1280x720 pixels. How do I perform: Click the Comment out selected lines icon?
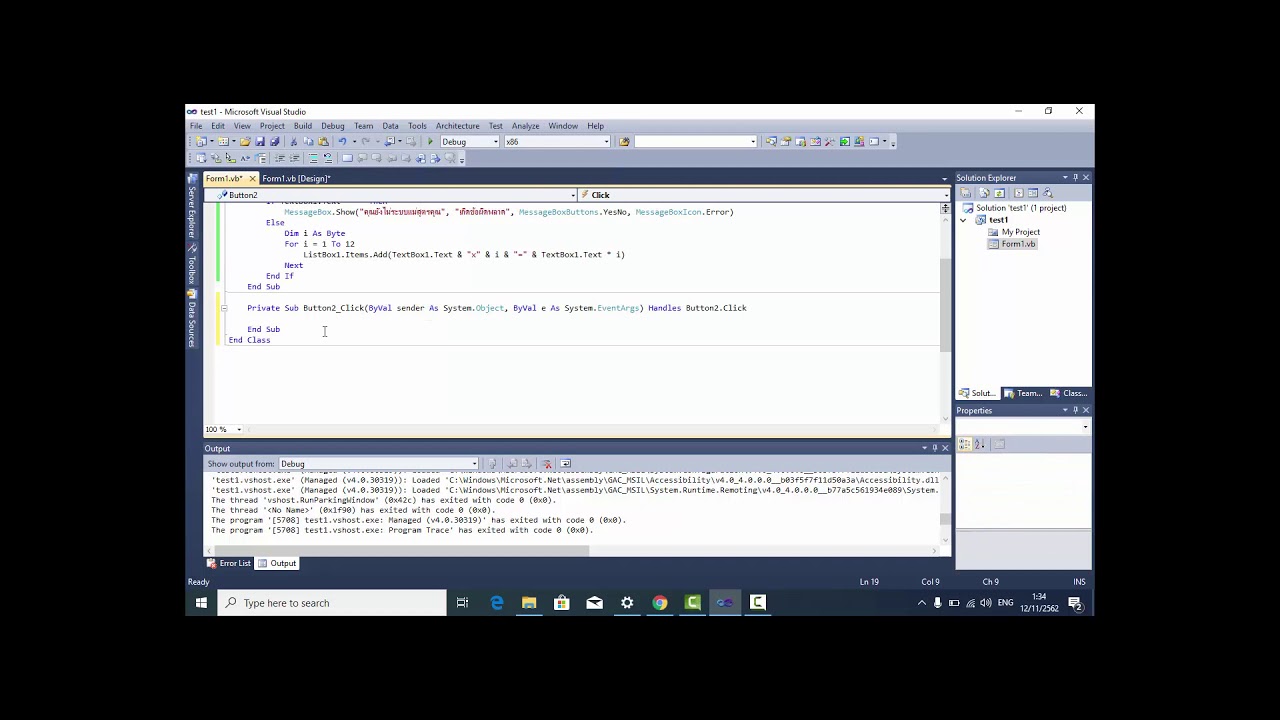[x=313, y=158]
